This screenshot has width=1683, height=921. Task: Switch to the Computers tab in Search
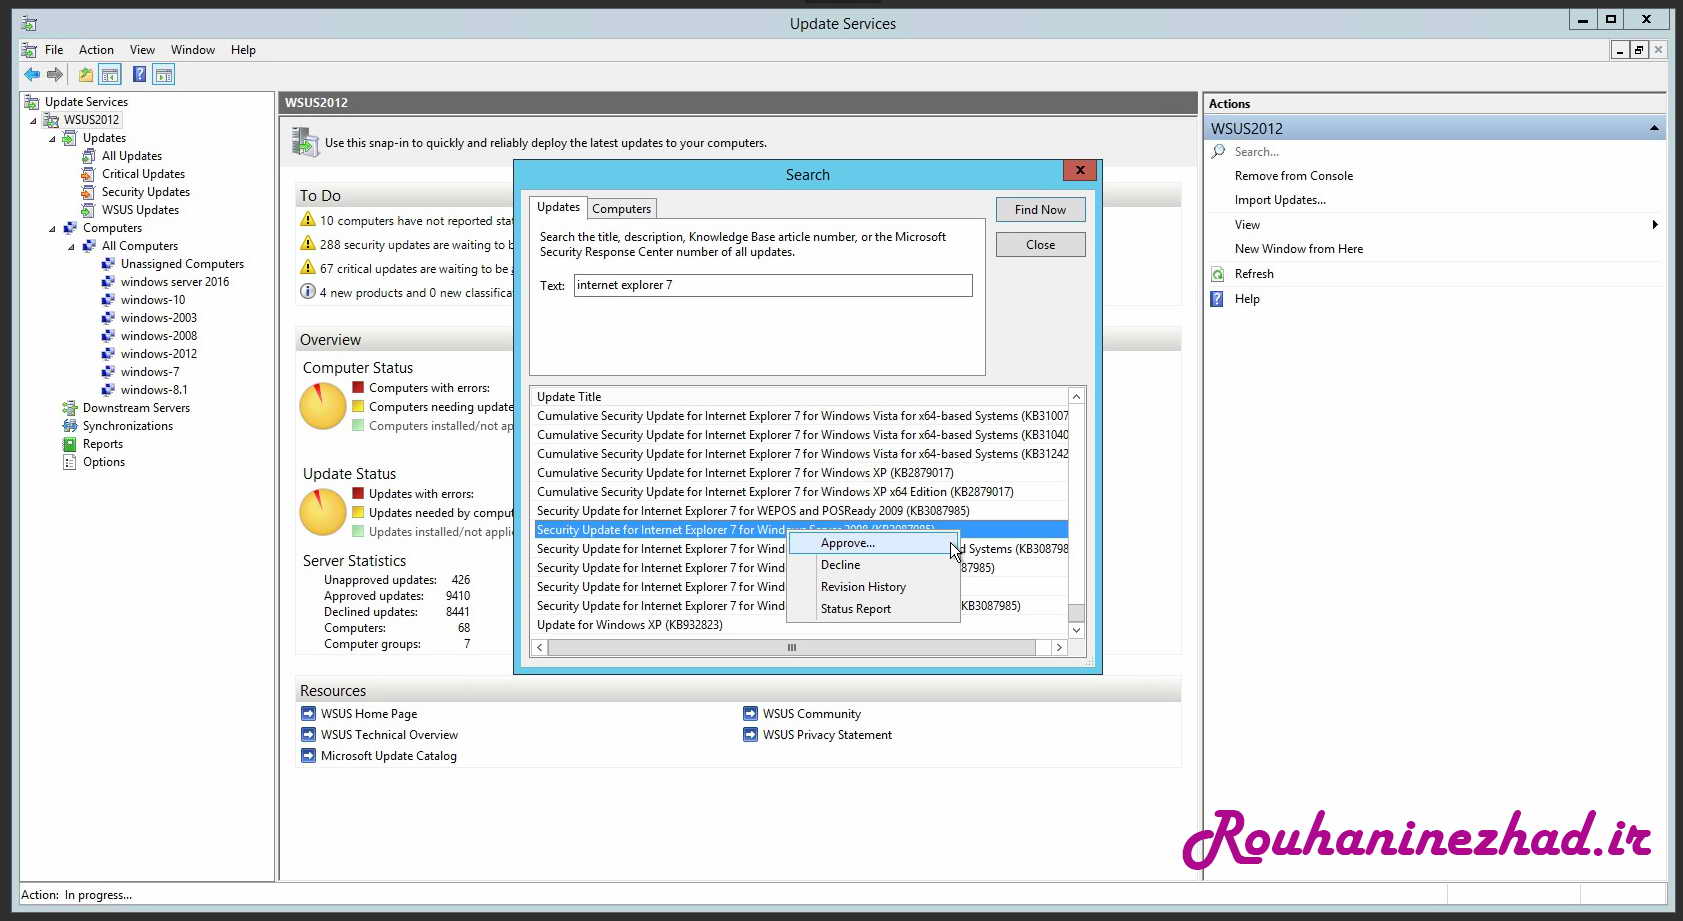621,209
